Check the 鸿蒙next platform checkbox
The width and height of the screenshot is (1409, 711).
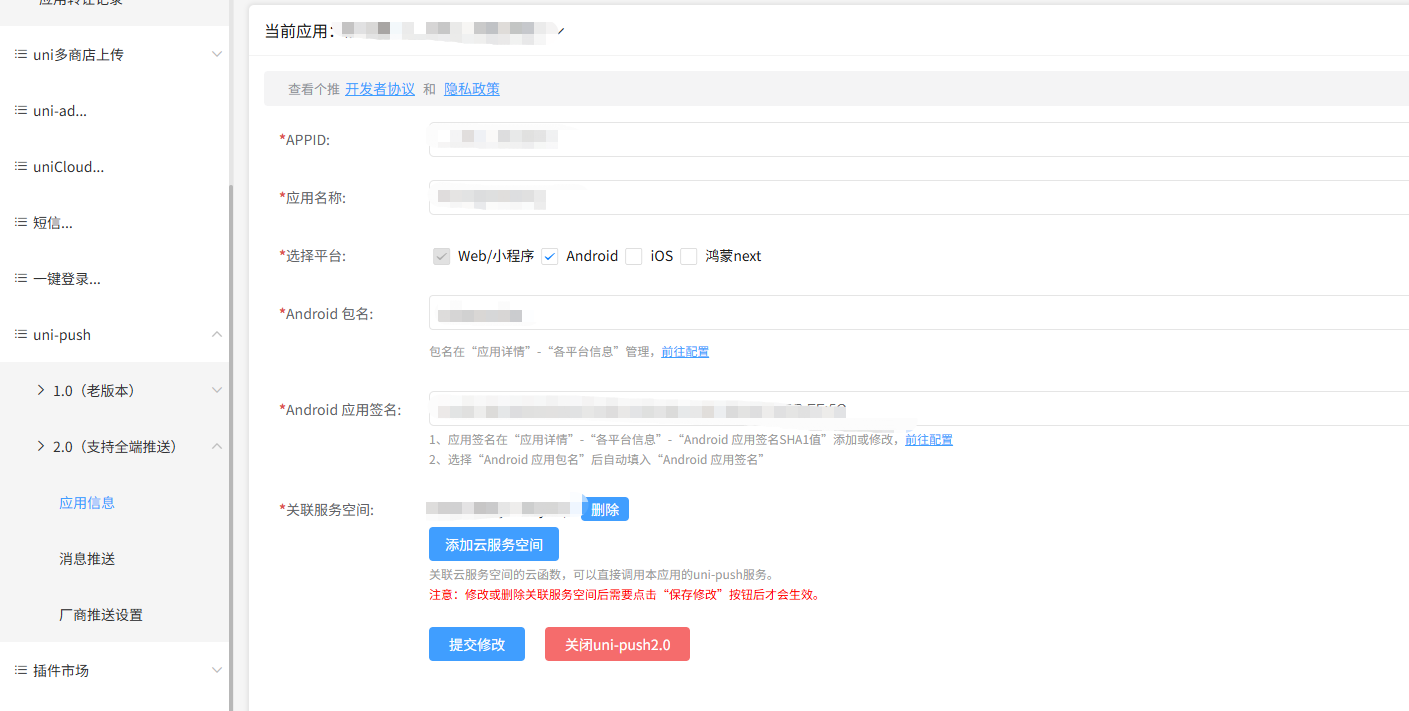[688, 257]
